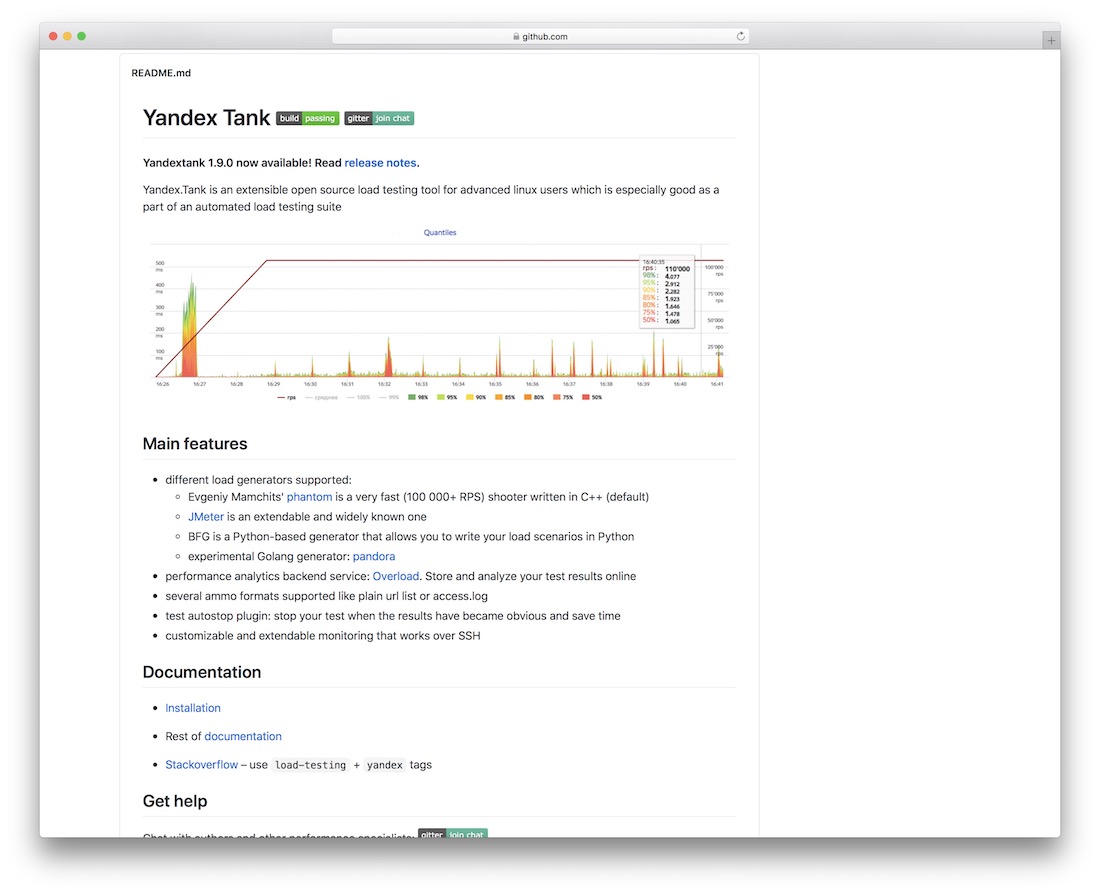Open the Installation documentation link
The width and height of the screenshot is (1100, 894).
coord(193,708)
